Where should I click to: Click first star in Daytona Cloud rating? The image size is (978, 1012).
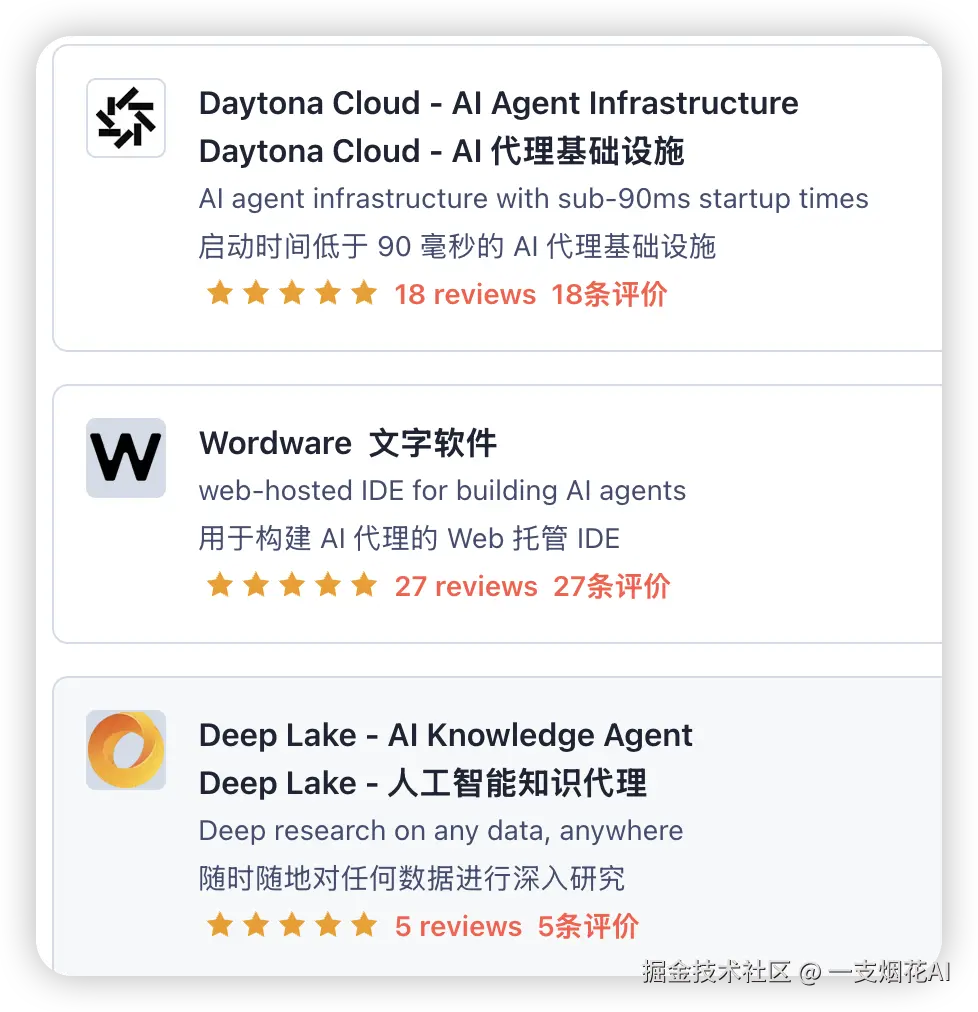[220, 293]
